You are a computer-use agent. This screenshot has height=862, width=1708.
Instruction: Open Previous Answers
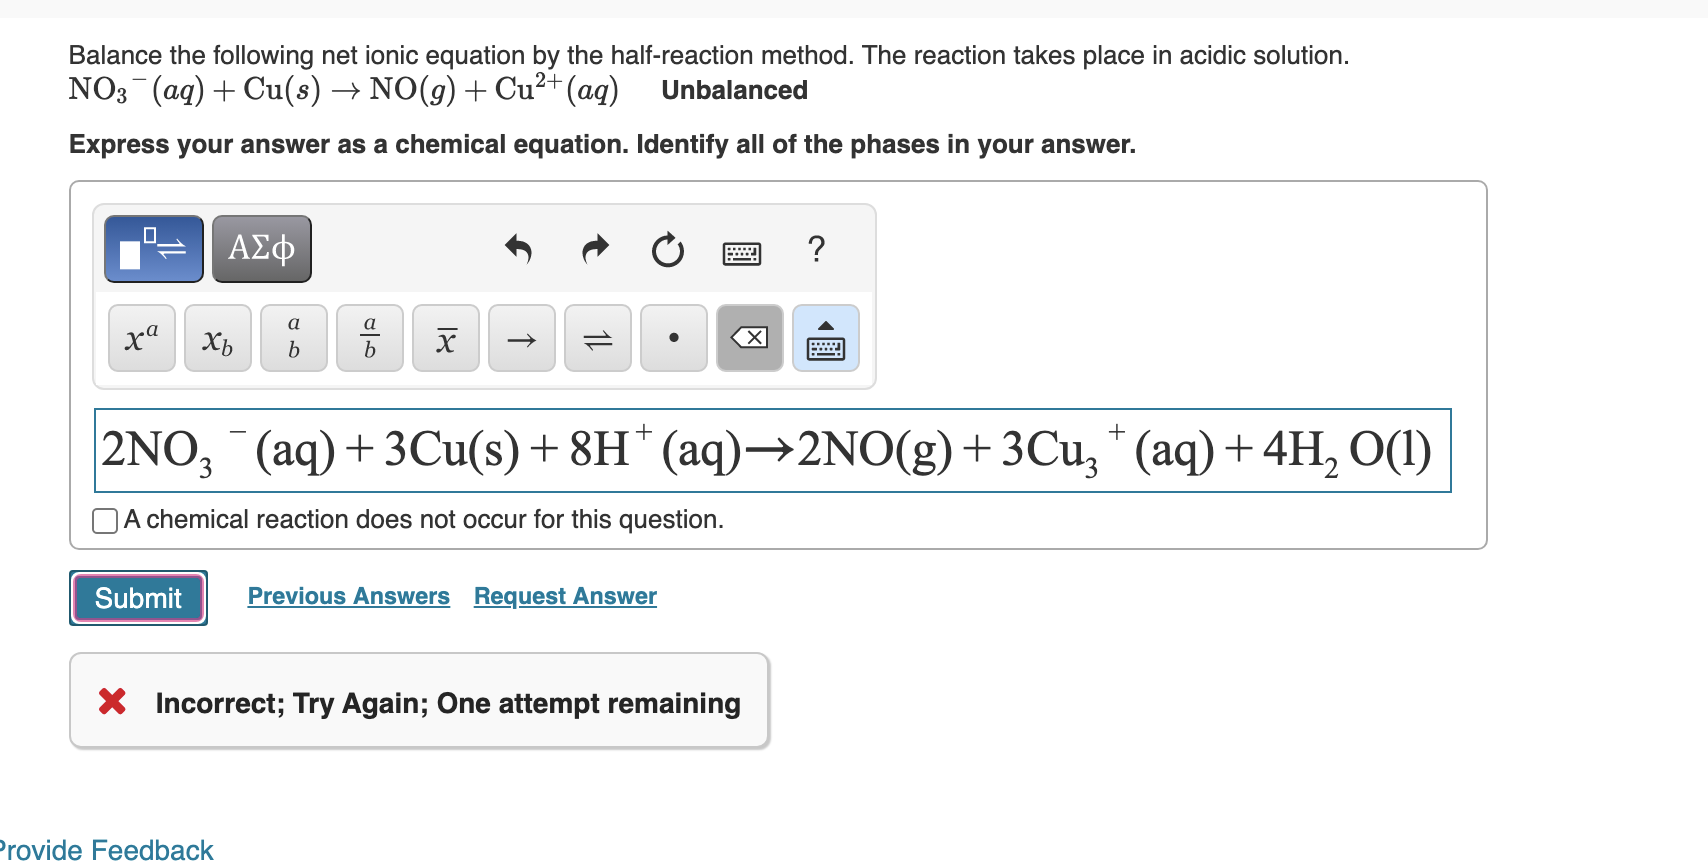348,596
